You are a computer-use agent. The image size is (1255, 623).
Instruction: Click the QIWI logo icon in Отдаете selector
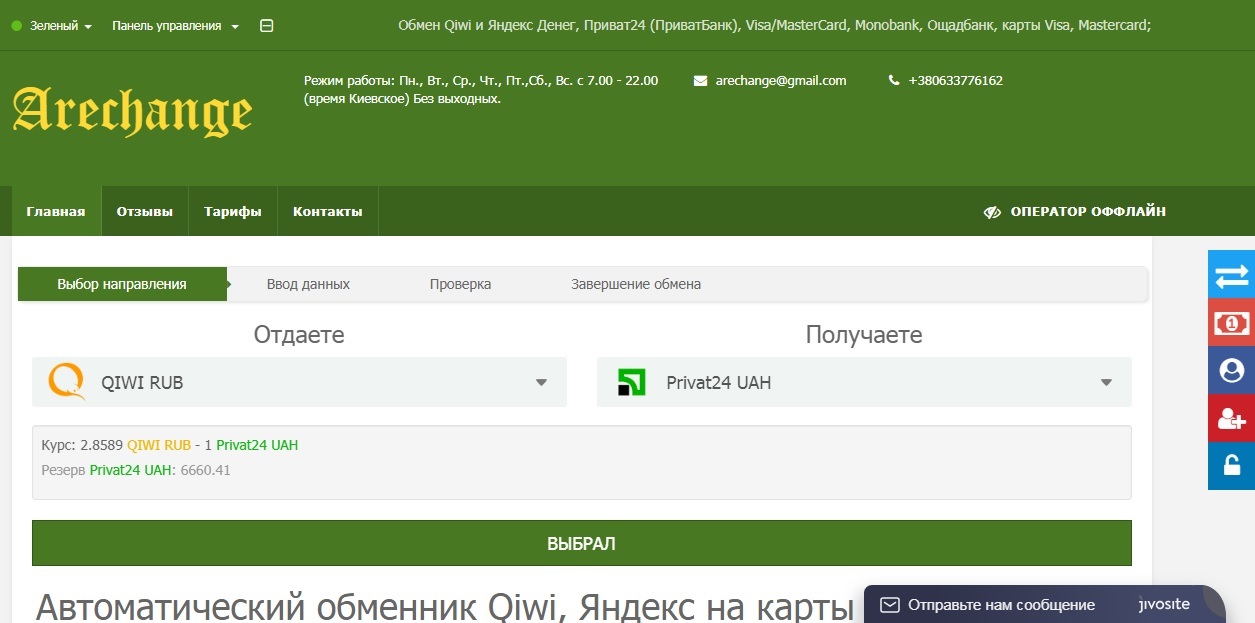67,382
